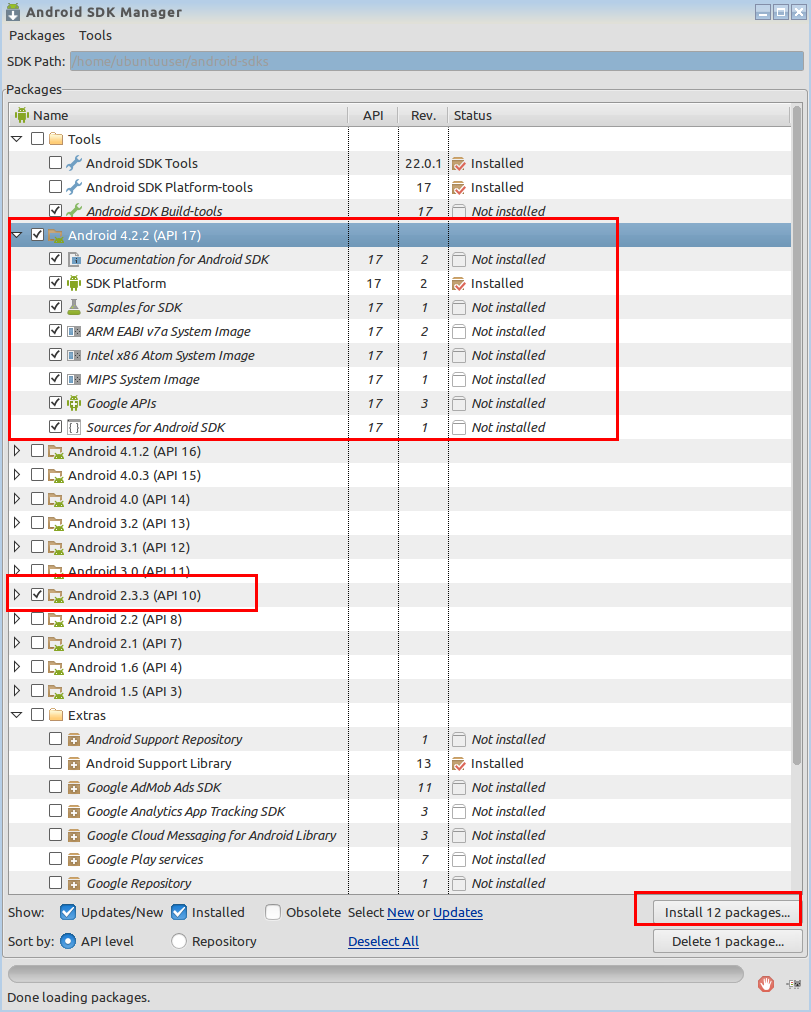Click the Intel x86 Atom System Image icon
811x1012 pixels.
74,356
